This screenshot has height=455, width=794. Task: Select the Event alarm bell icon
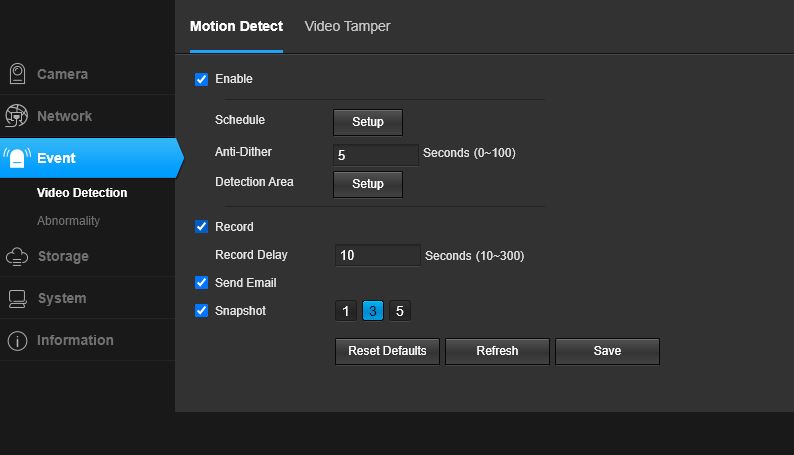pos(17,158)
